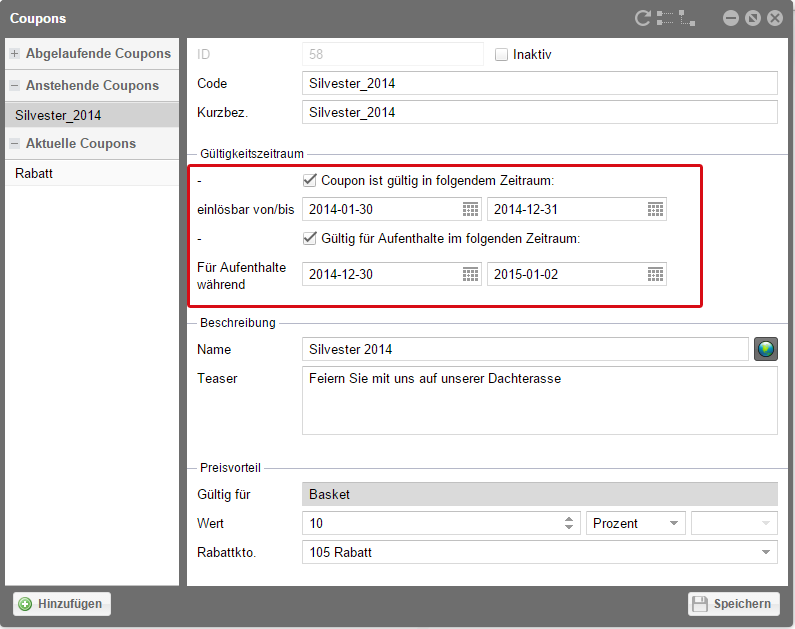Click the list layout icon in title bar
Image resolution: width=795 pixels, height=629 pixels.
(x=665, y=18)
